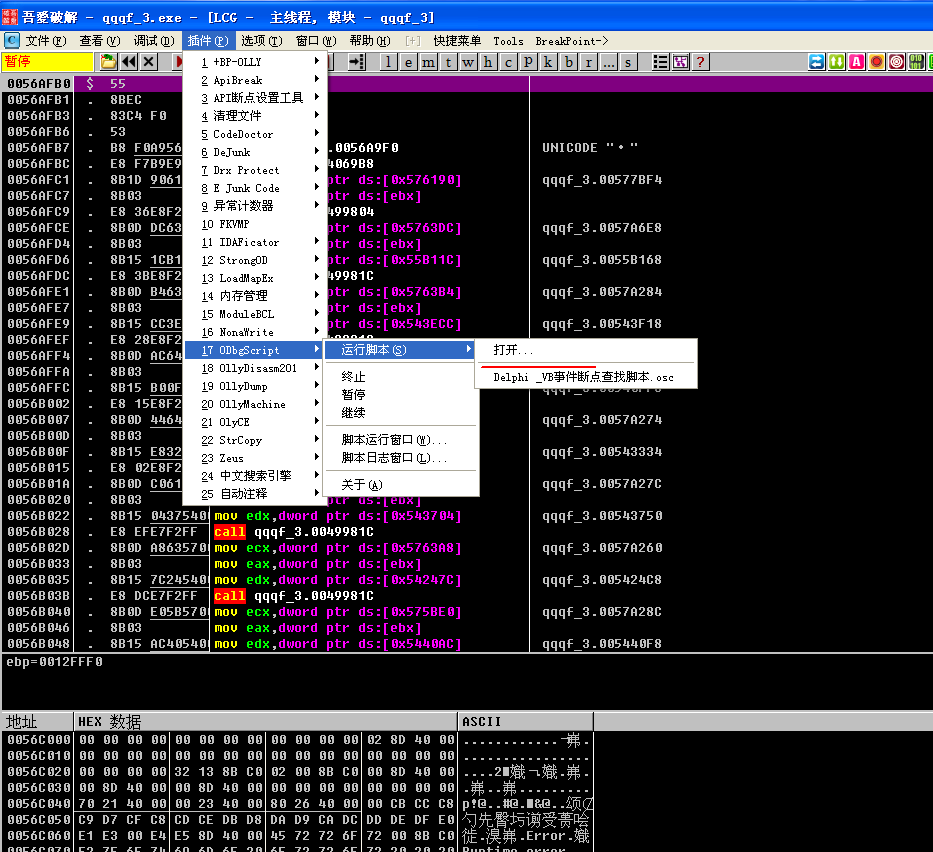Choose 打开... to open a script
Viewport: 933px width, 852px height.
pyautogui.click(x=586, y=350)
